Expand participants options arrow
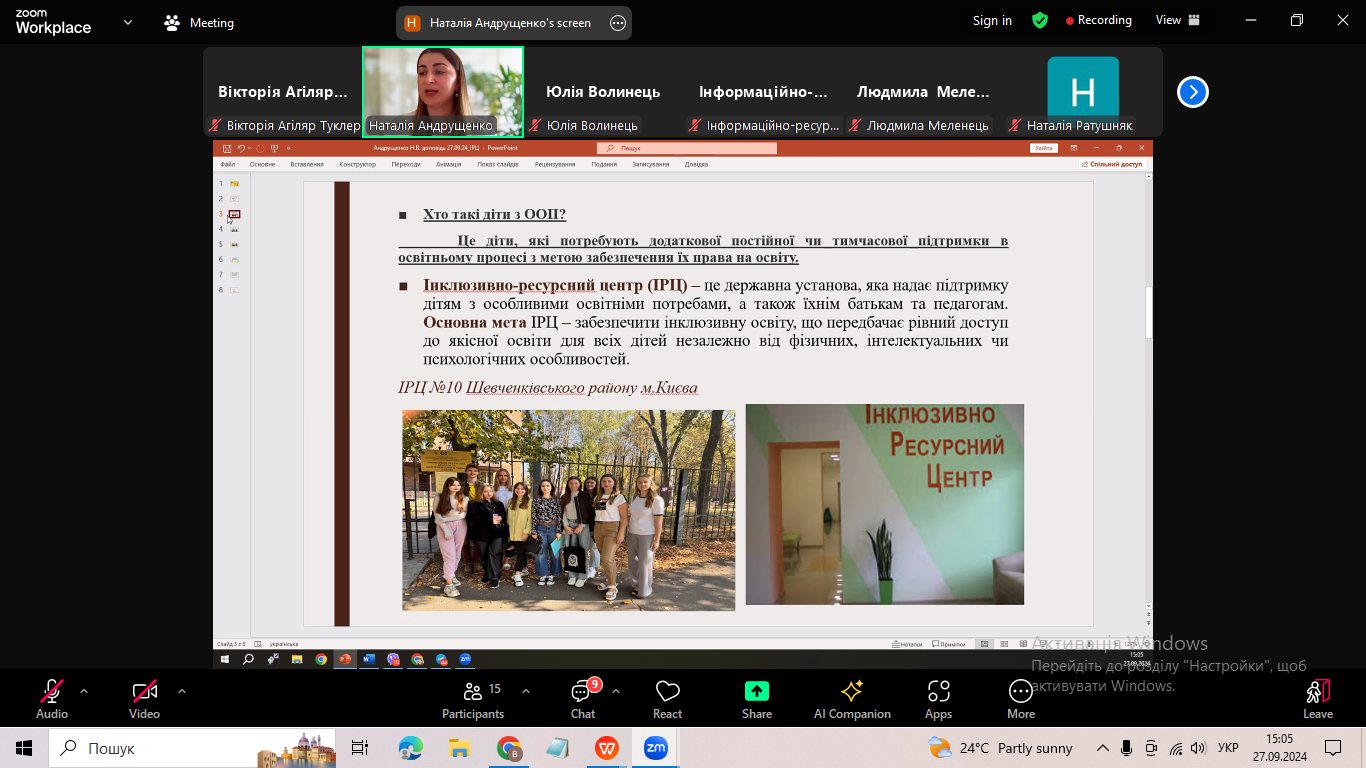 (x=526, y=691)
